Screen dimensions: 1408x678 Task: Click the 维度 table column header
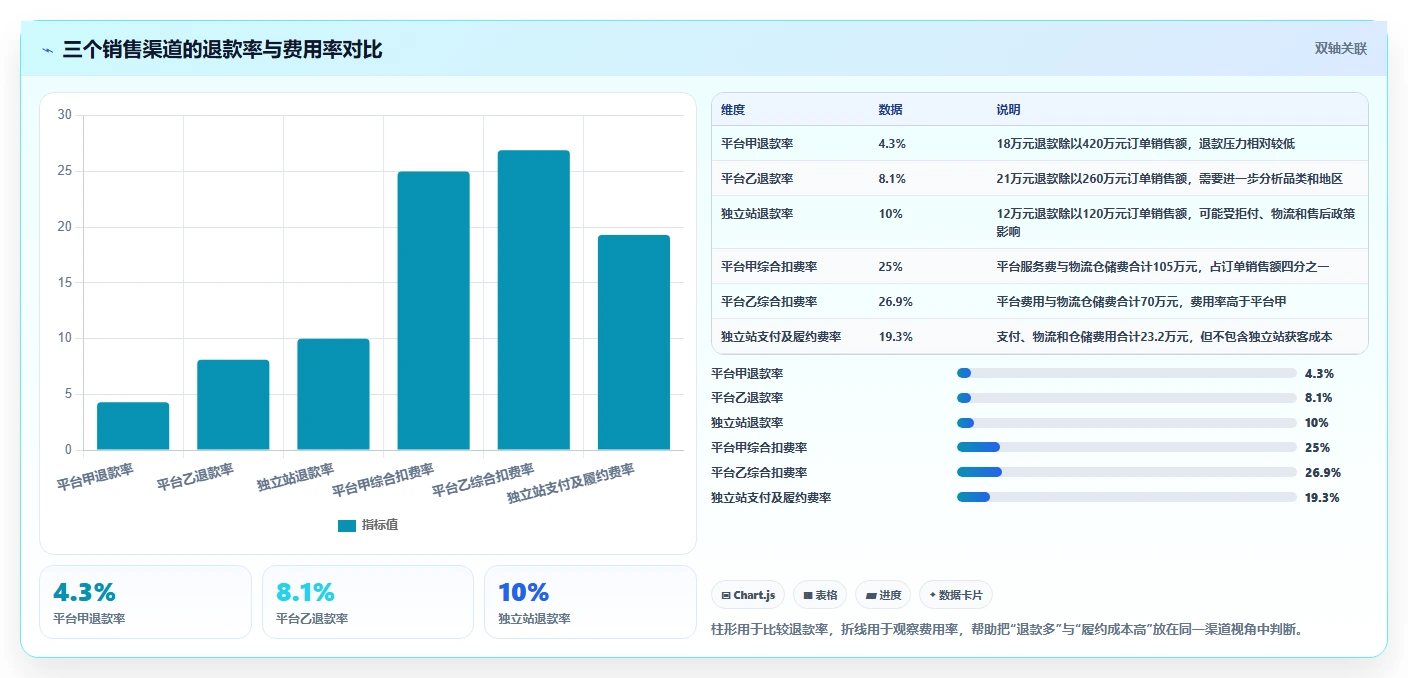pos(733,110)
